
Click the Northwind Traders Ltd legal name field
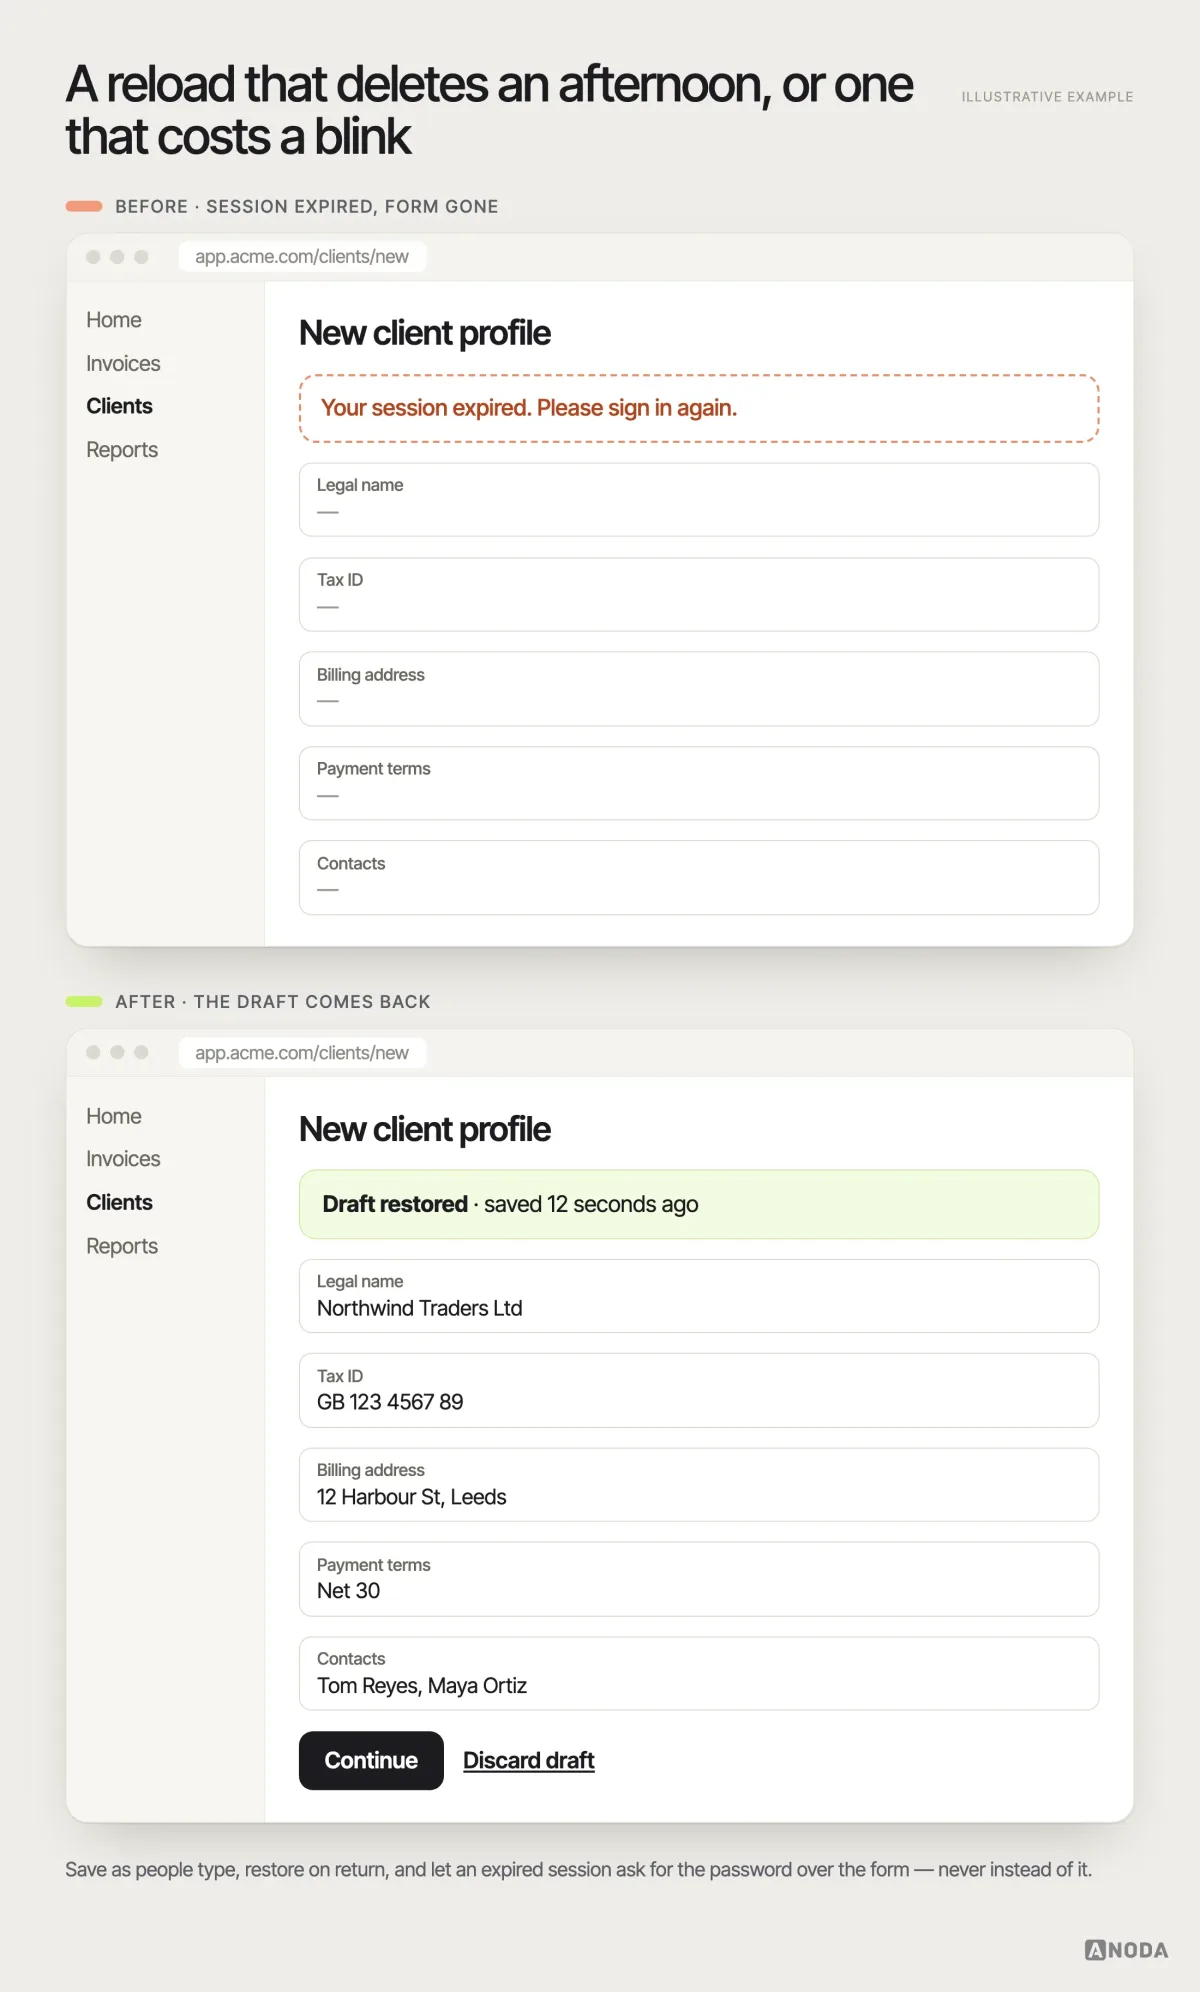[x=699, y=1296]
